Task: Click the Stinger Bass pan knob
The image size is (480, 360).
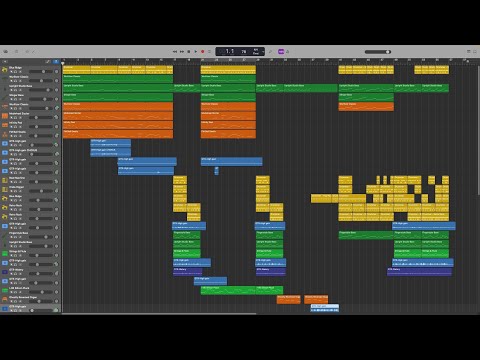Action: point(56,99)
